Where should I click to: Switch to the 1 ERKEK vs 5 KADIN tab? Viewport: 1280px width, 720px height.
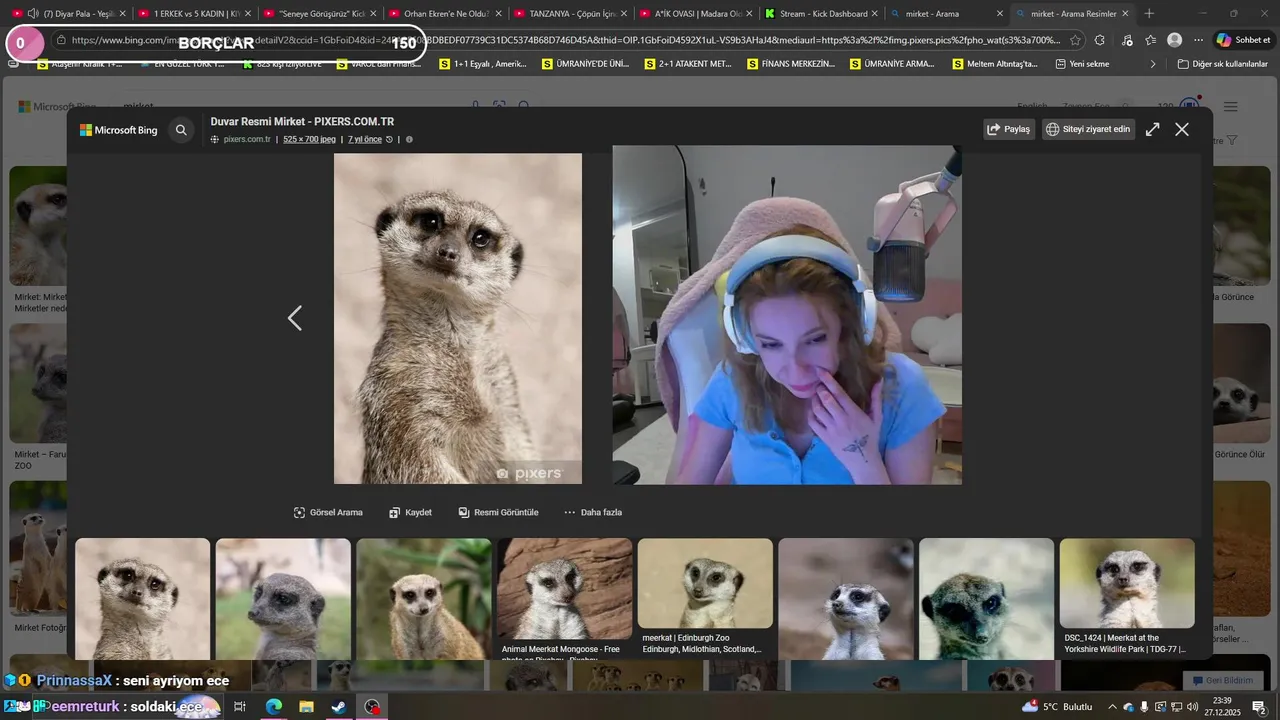click(194, 14)
